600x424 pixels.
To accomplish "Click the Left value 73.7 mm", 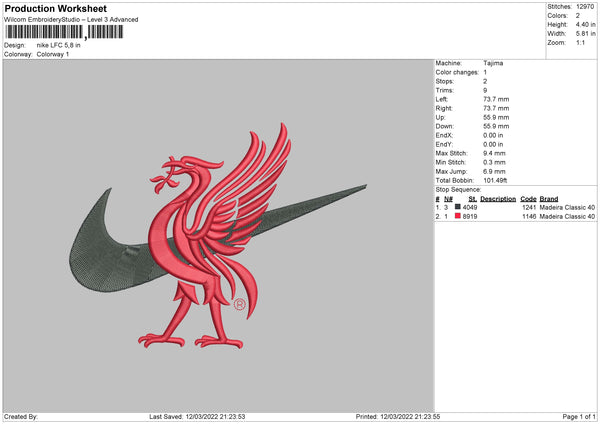I will click(496, 99).
